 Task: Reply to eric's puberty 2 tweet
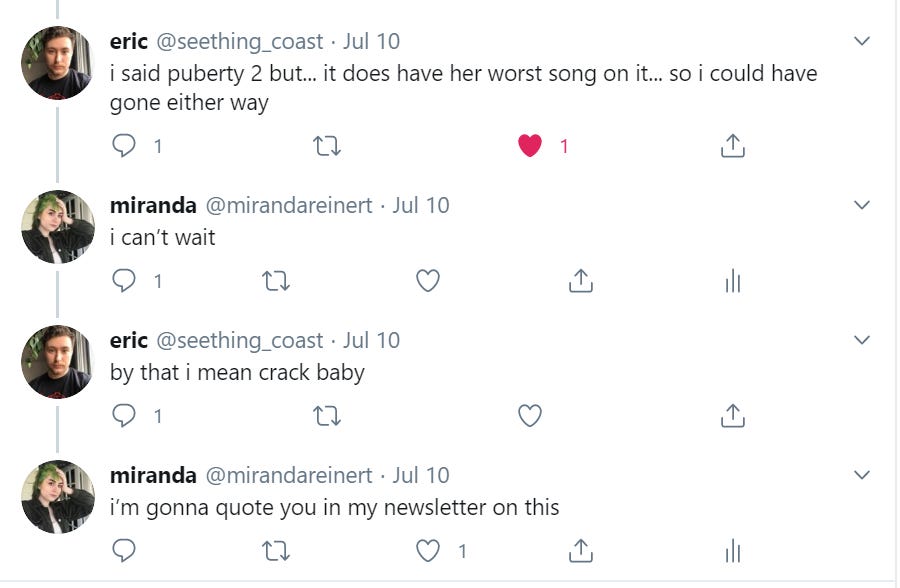pos(124,146)
